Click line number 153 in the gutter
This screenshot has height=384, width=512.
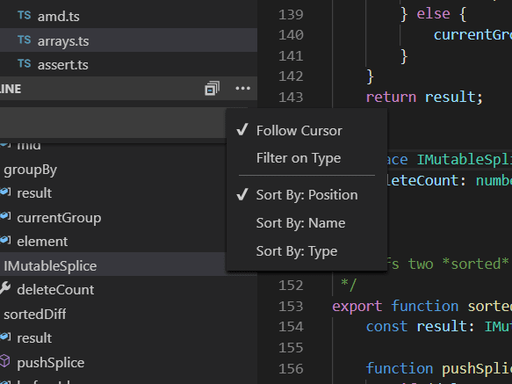click(x=291, y=306)
